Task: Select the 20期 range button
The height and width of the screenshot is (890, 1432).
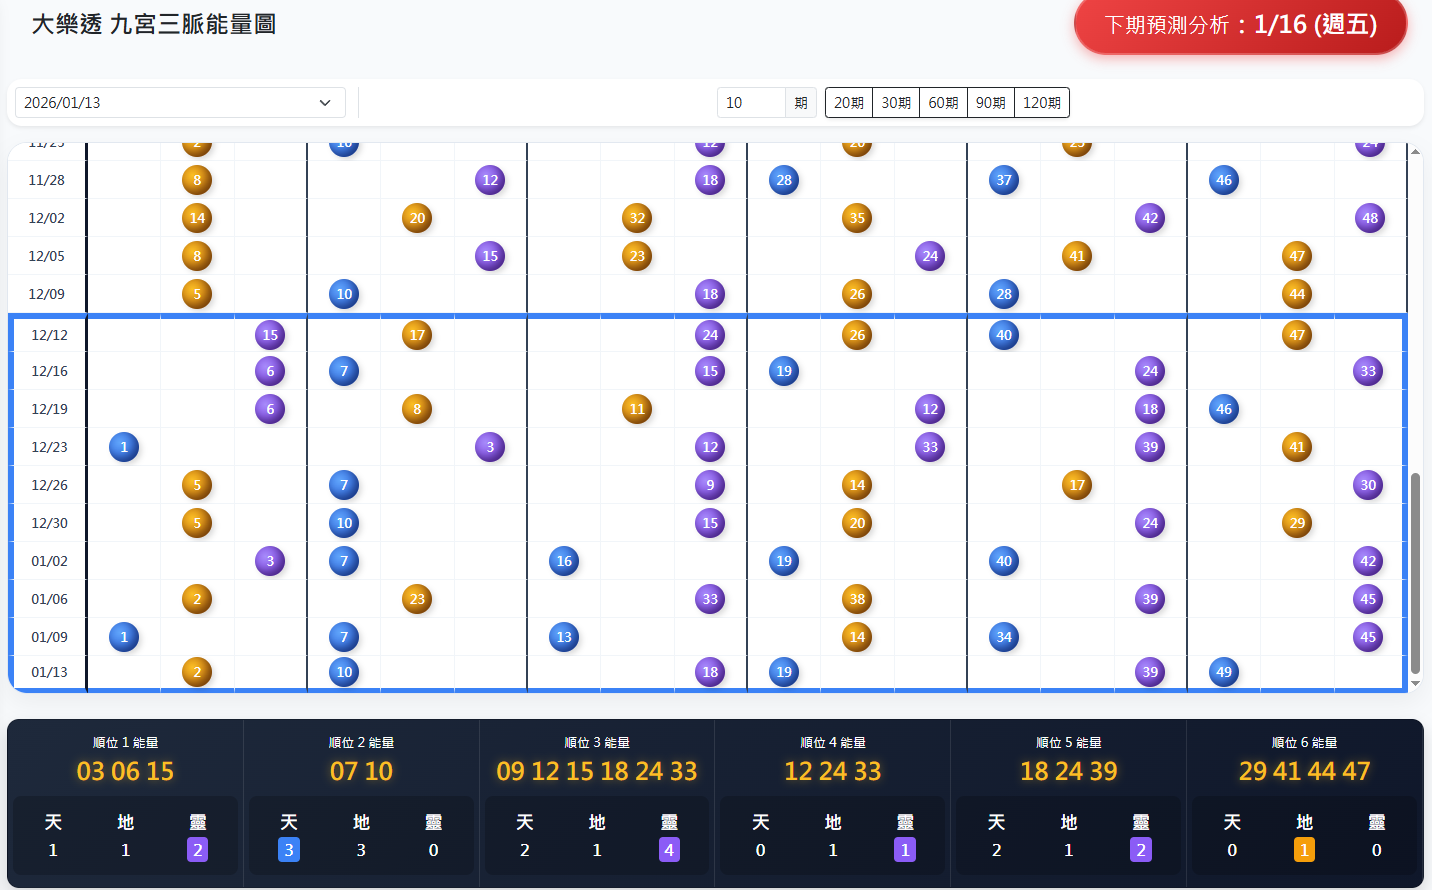Action: 848,103
